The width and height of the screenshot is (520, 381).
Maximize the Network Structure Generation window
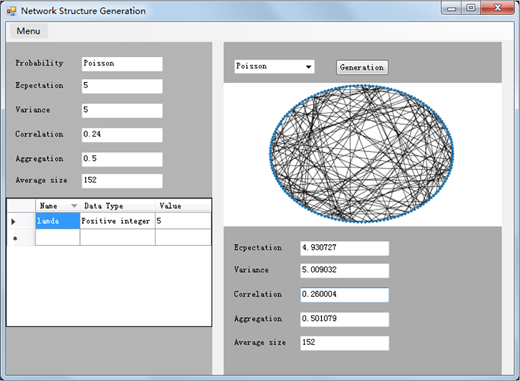[x=471, y=8]
